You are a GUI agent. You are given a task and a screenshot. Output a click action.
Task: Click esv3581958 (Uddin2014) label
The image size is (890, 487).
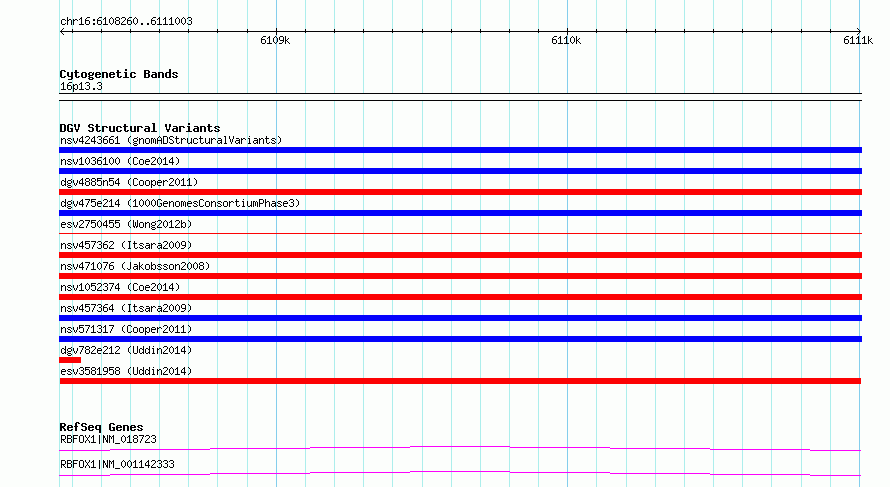(x=126, y=371)
